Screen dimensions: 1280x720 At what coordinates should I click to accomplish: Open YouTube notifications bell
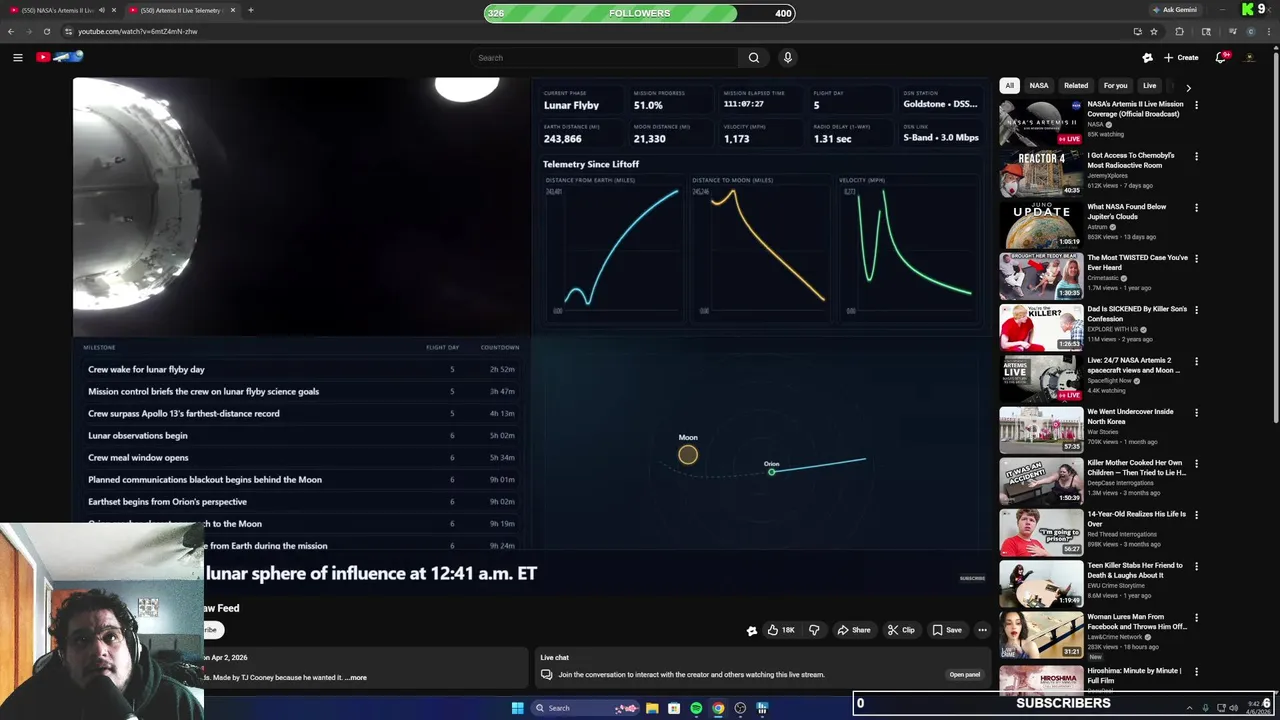coord(1221,57)
